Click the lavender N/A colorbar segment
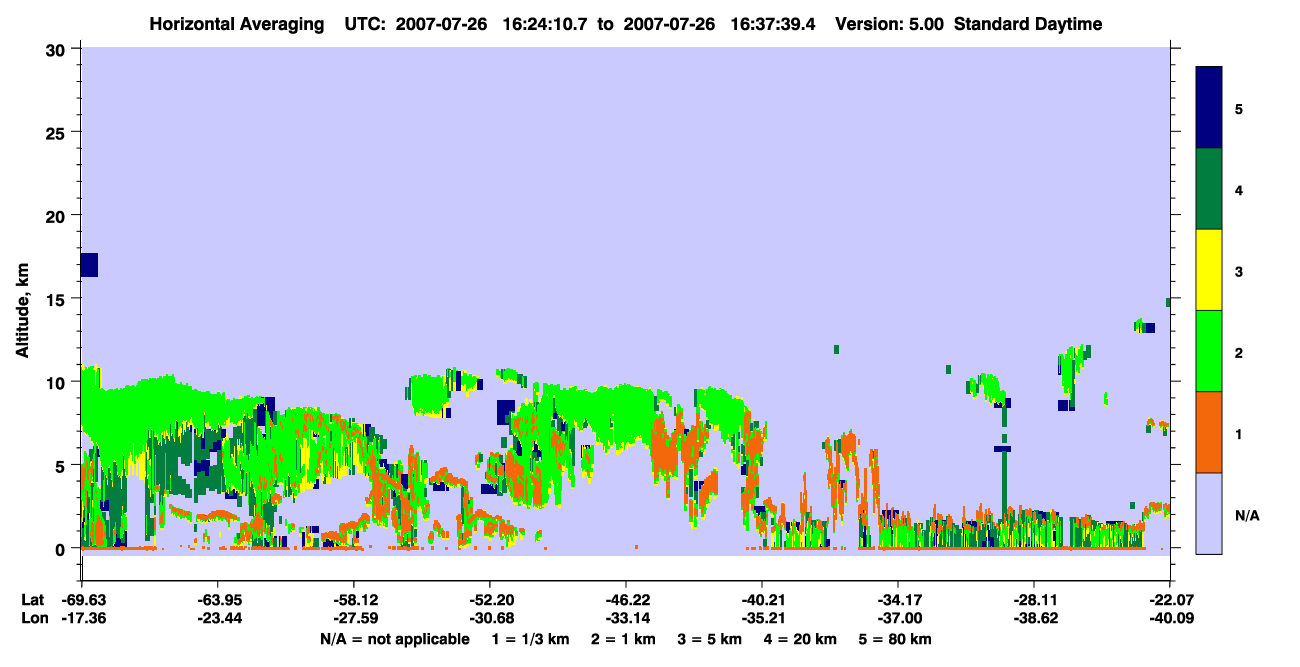The width and height of the screenshot is (1300, 667). pos(1209,513)
